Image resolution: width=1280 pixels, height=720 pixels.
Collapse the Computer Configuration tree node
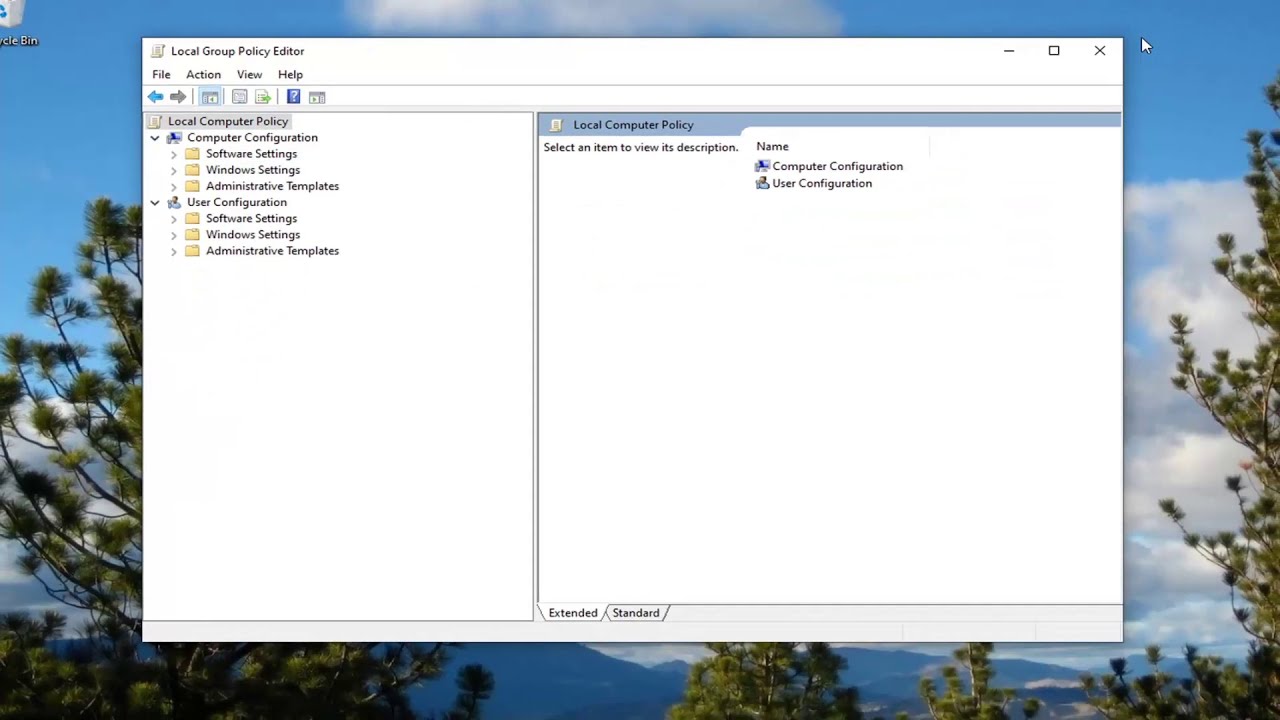155,138
